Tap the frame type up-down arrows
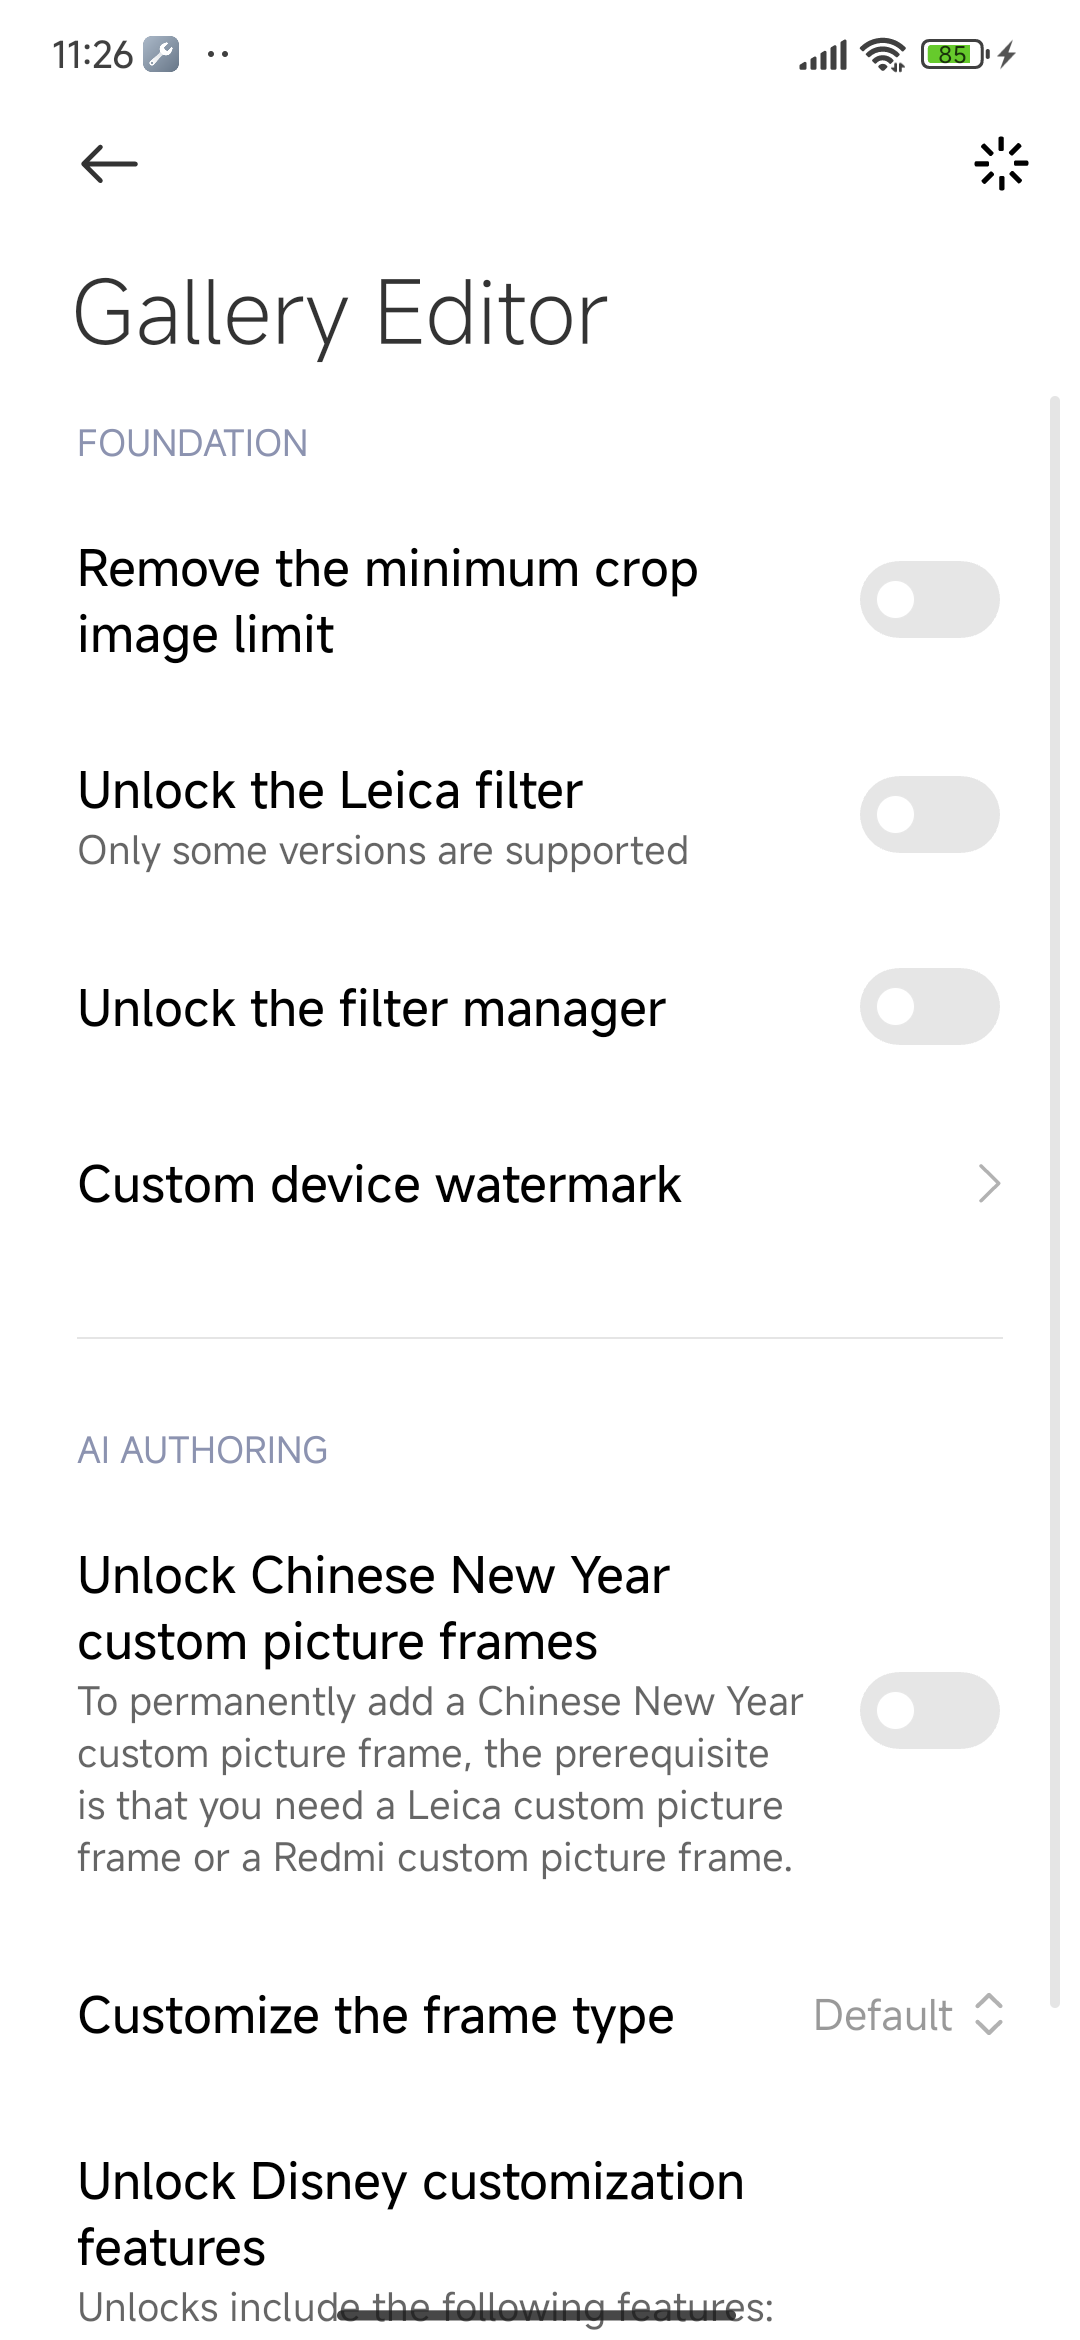This screenshot has width=1080, height=2340. coord(989,2014)
